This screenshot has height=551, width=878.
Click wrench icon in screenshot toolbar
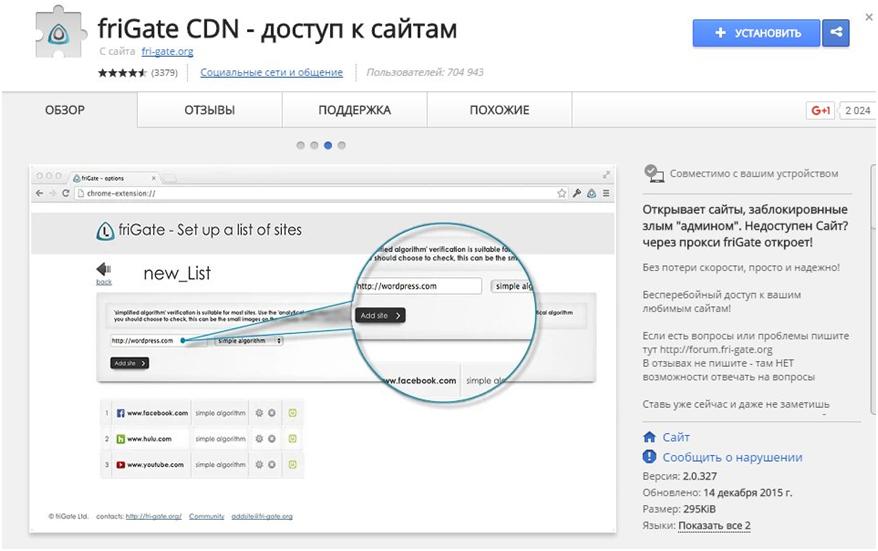tap(577, 193)
